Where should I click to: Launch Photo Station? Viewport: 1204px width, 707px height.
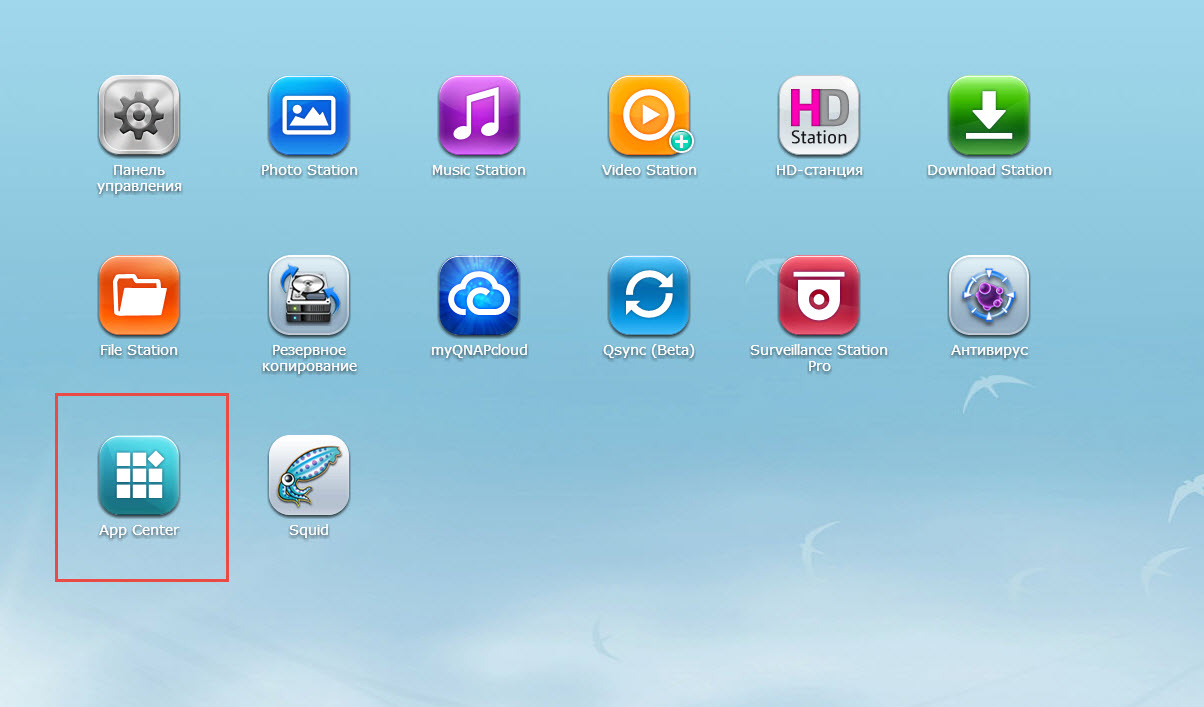309,116
